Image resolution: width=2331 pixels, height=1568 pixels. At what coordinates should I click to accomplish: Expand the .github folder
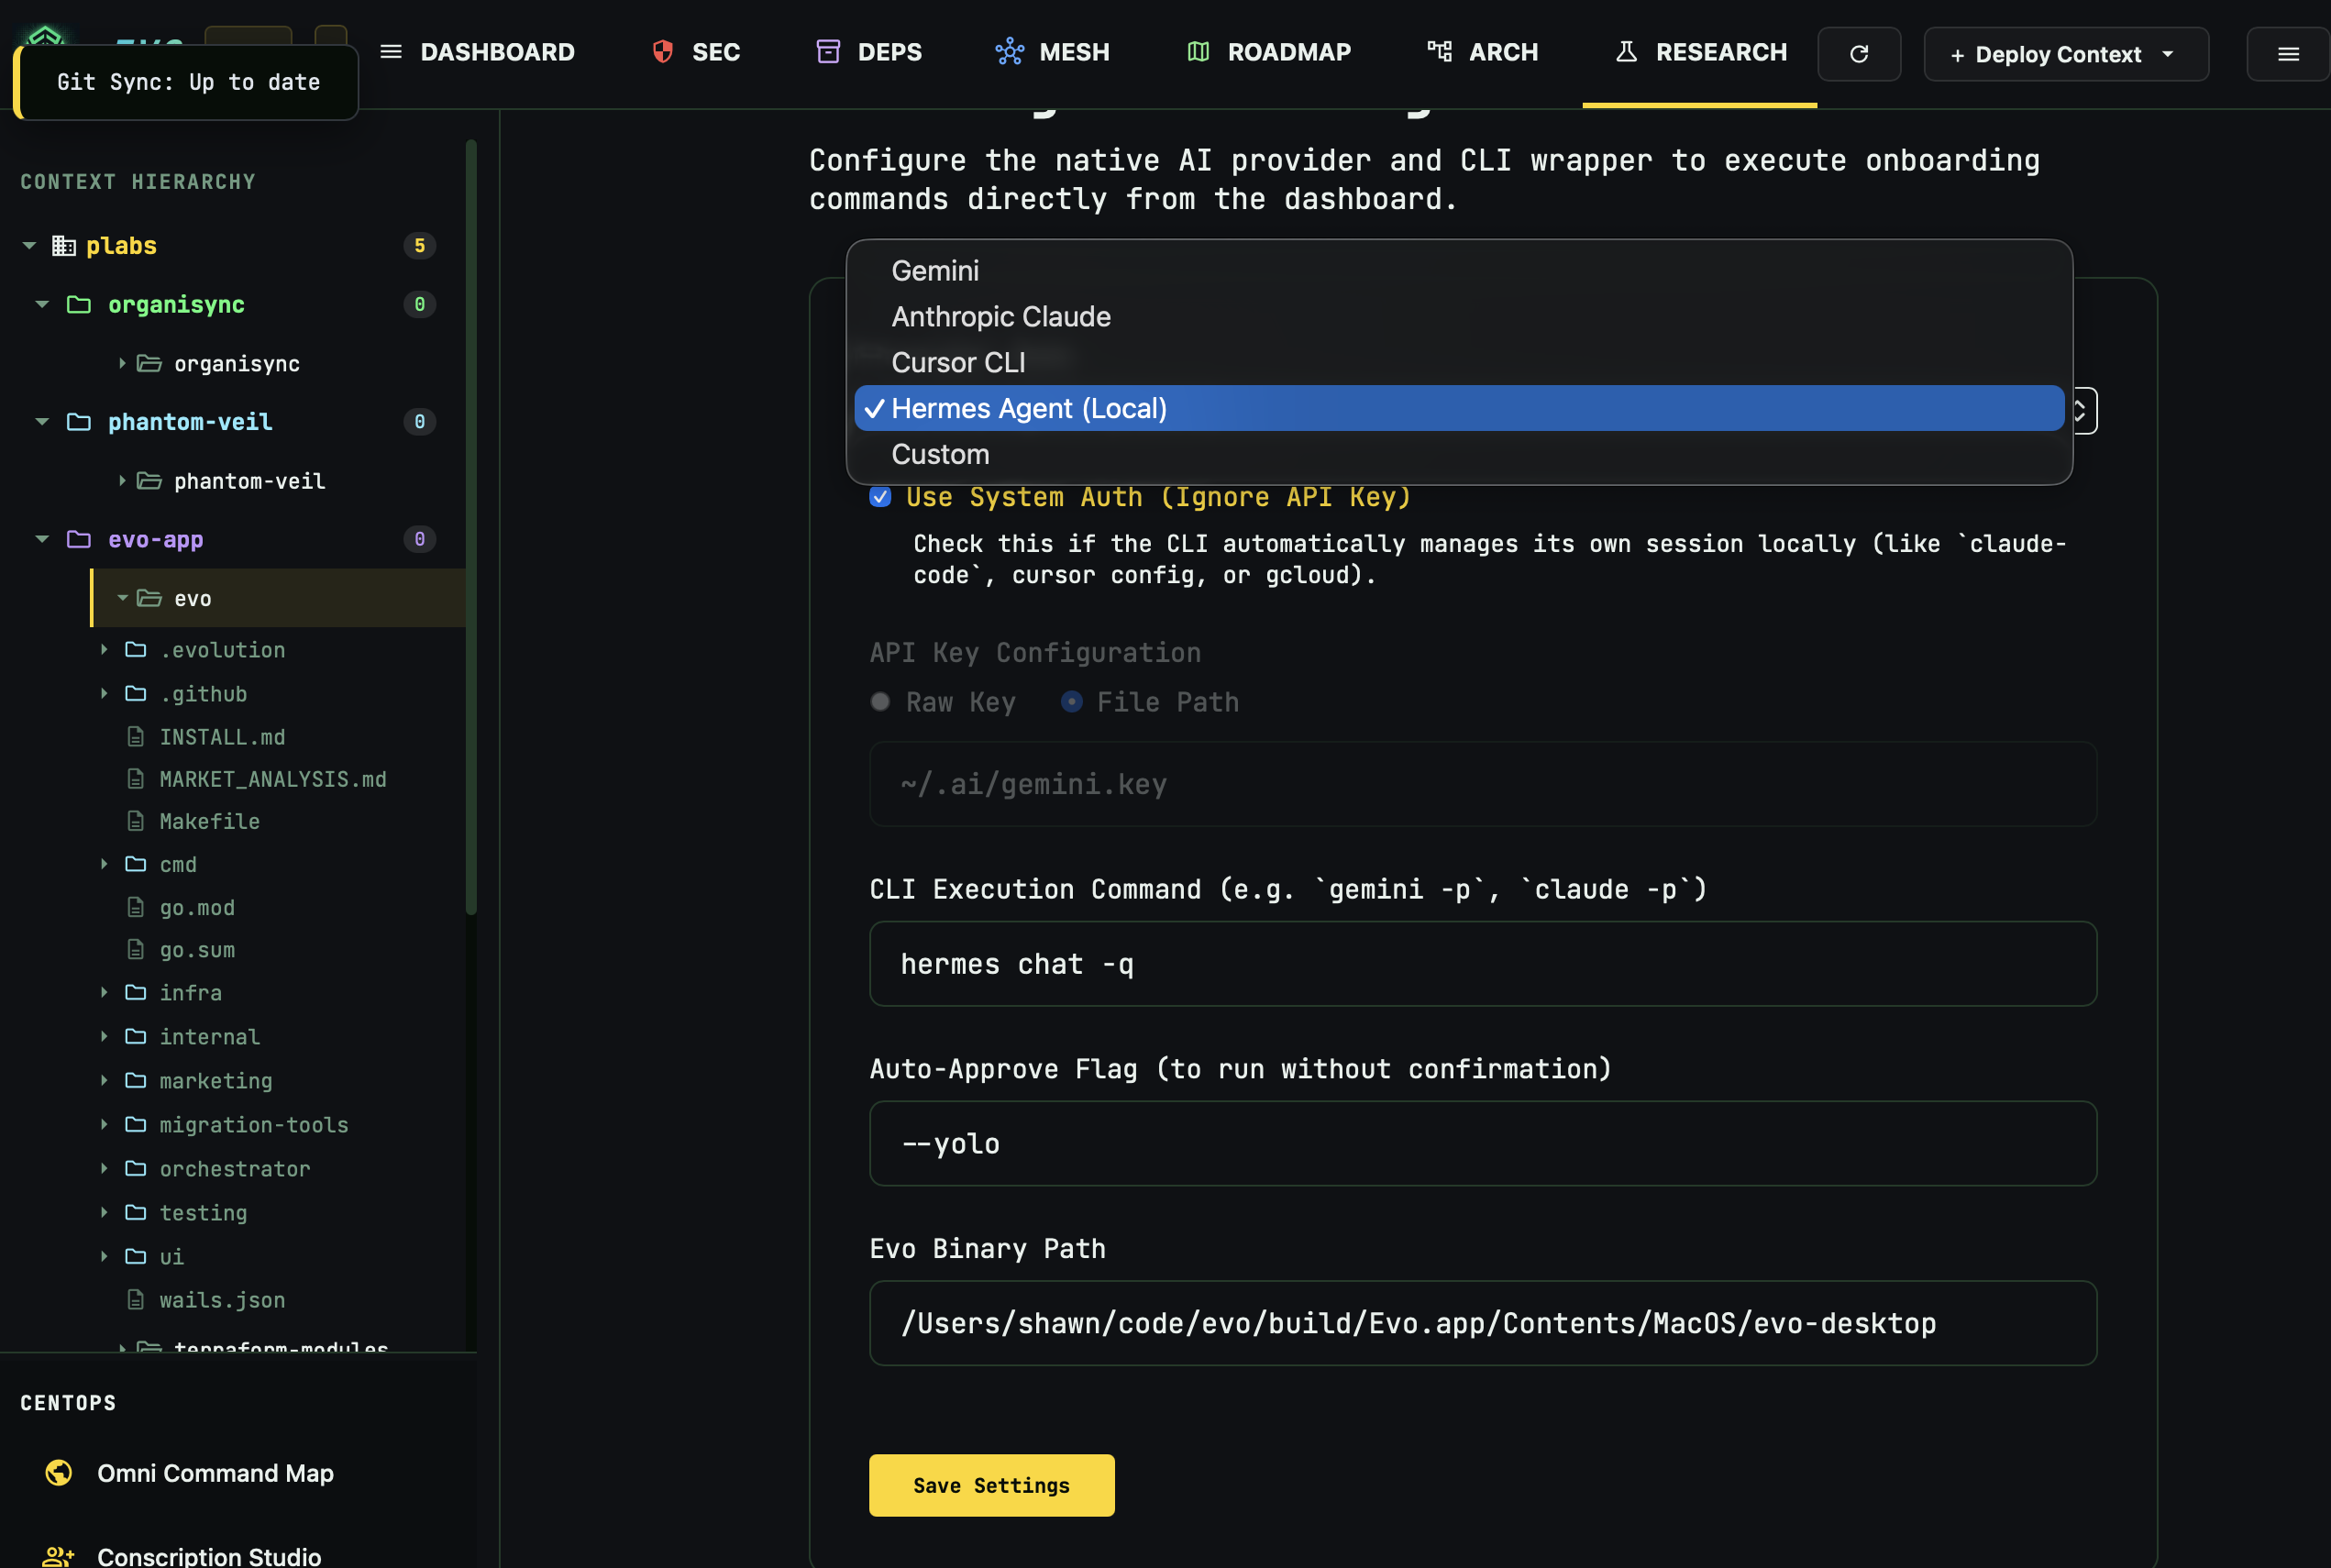coord(104,694)
